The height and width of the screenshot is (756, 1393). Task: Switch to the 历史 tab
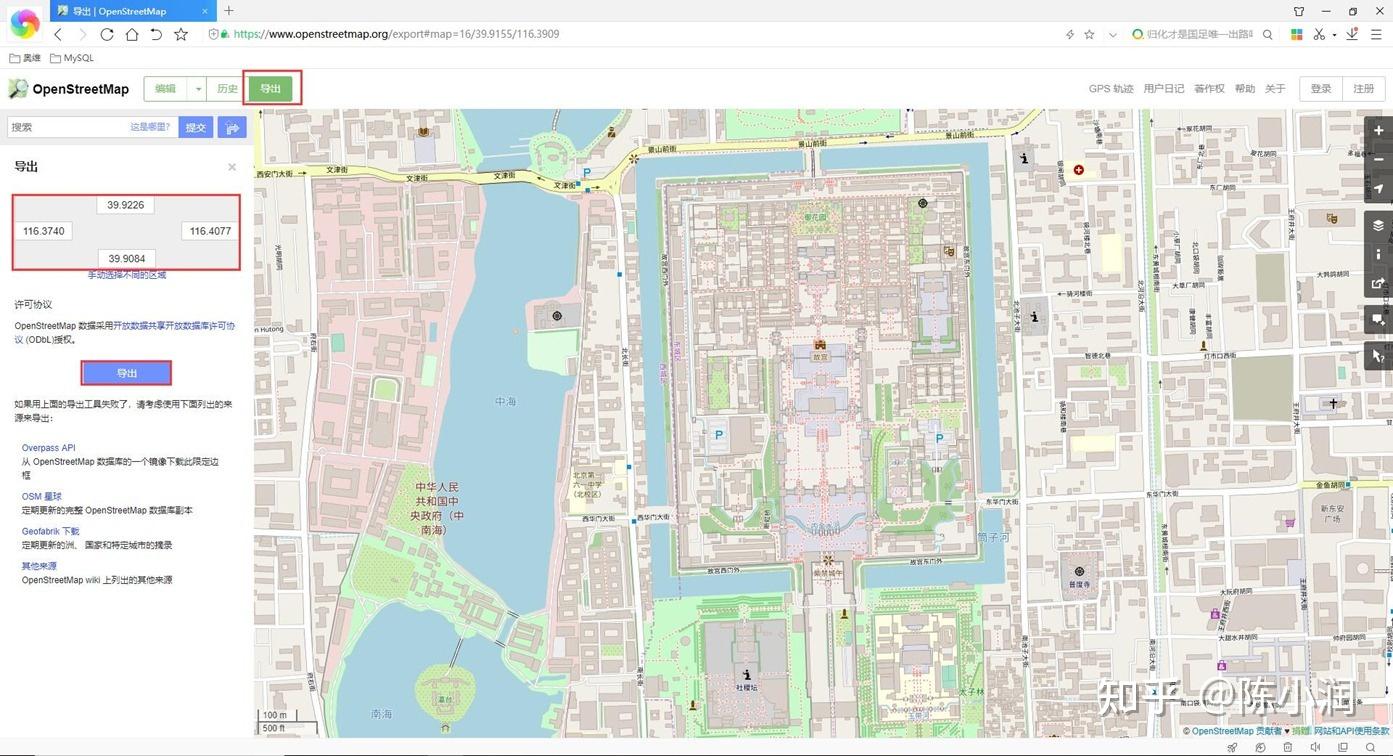pos(226,88)
